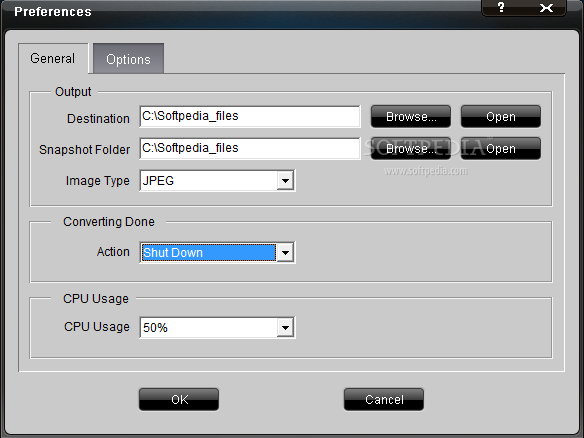Close the Preferences dialog with X

click(546, 7)
